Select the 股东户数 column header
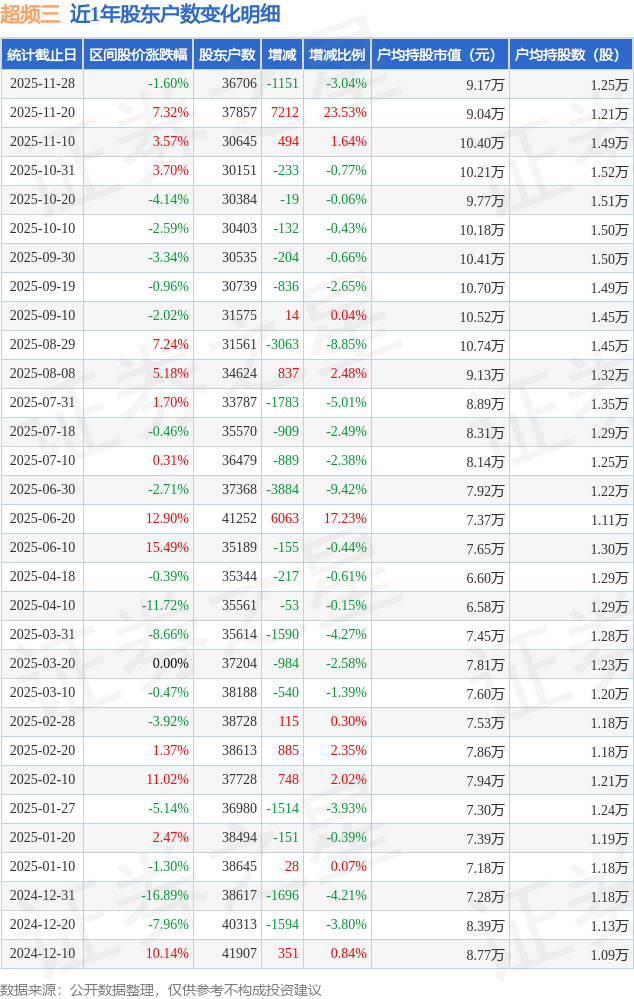The height and width of the screenshot is (999, 634). click(227, 55)
